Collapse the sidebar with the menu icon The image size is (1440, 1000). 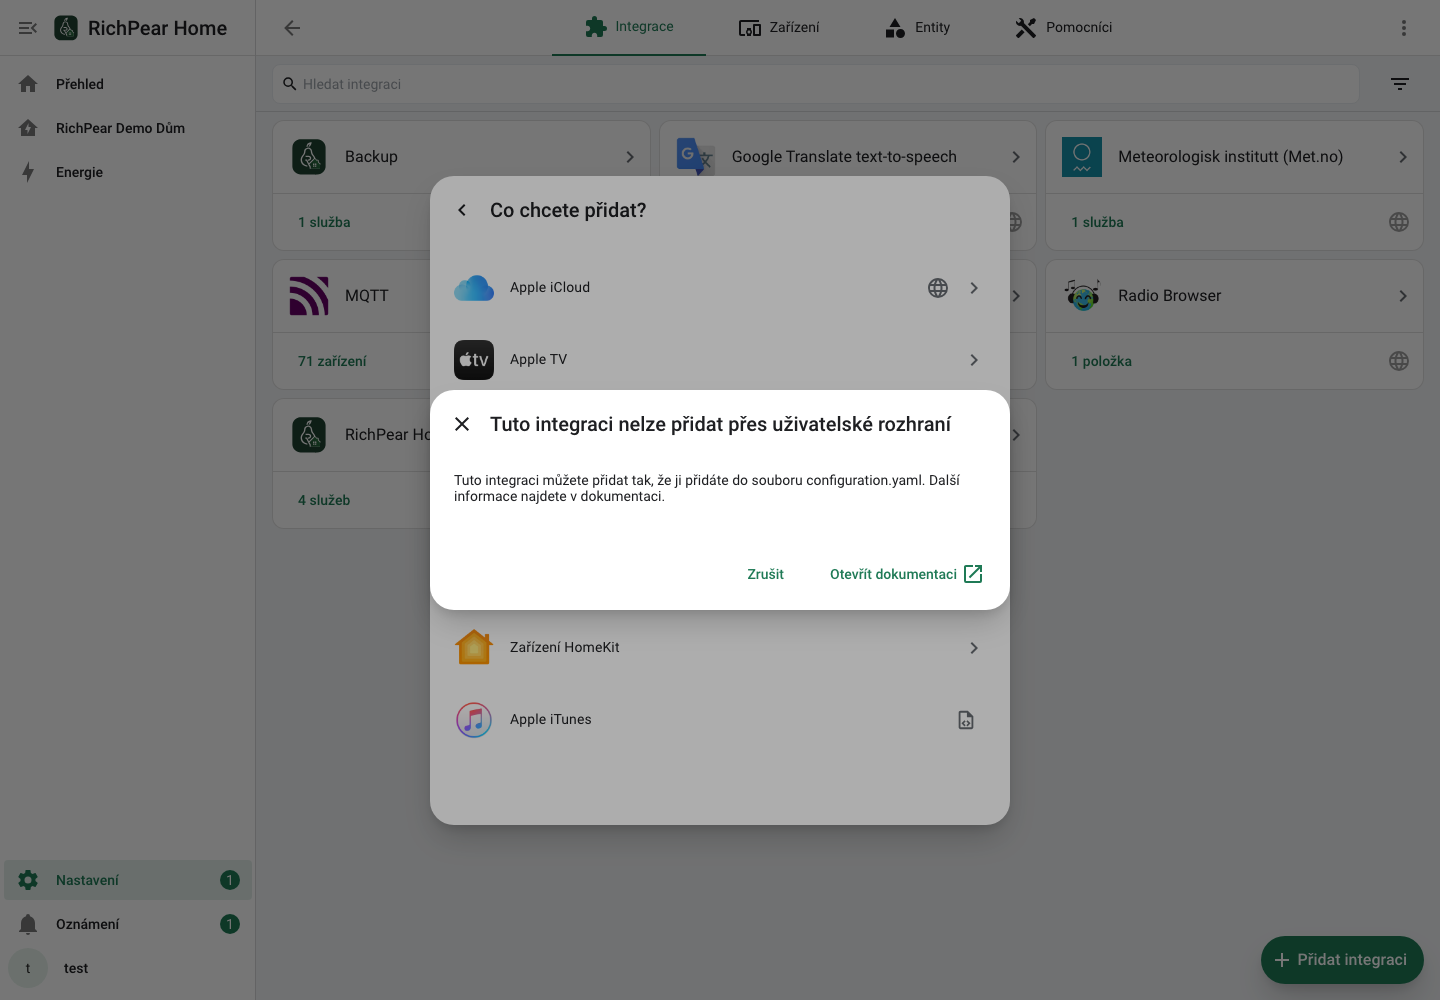pyautogui.click(x=28, y=28)
